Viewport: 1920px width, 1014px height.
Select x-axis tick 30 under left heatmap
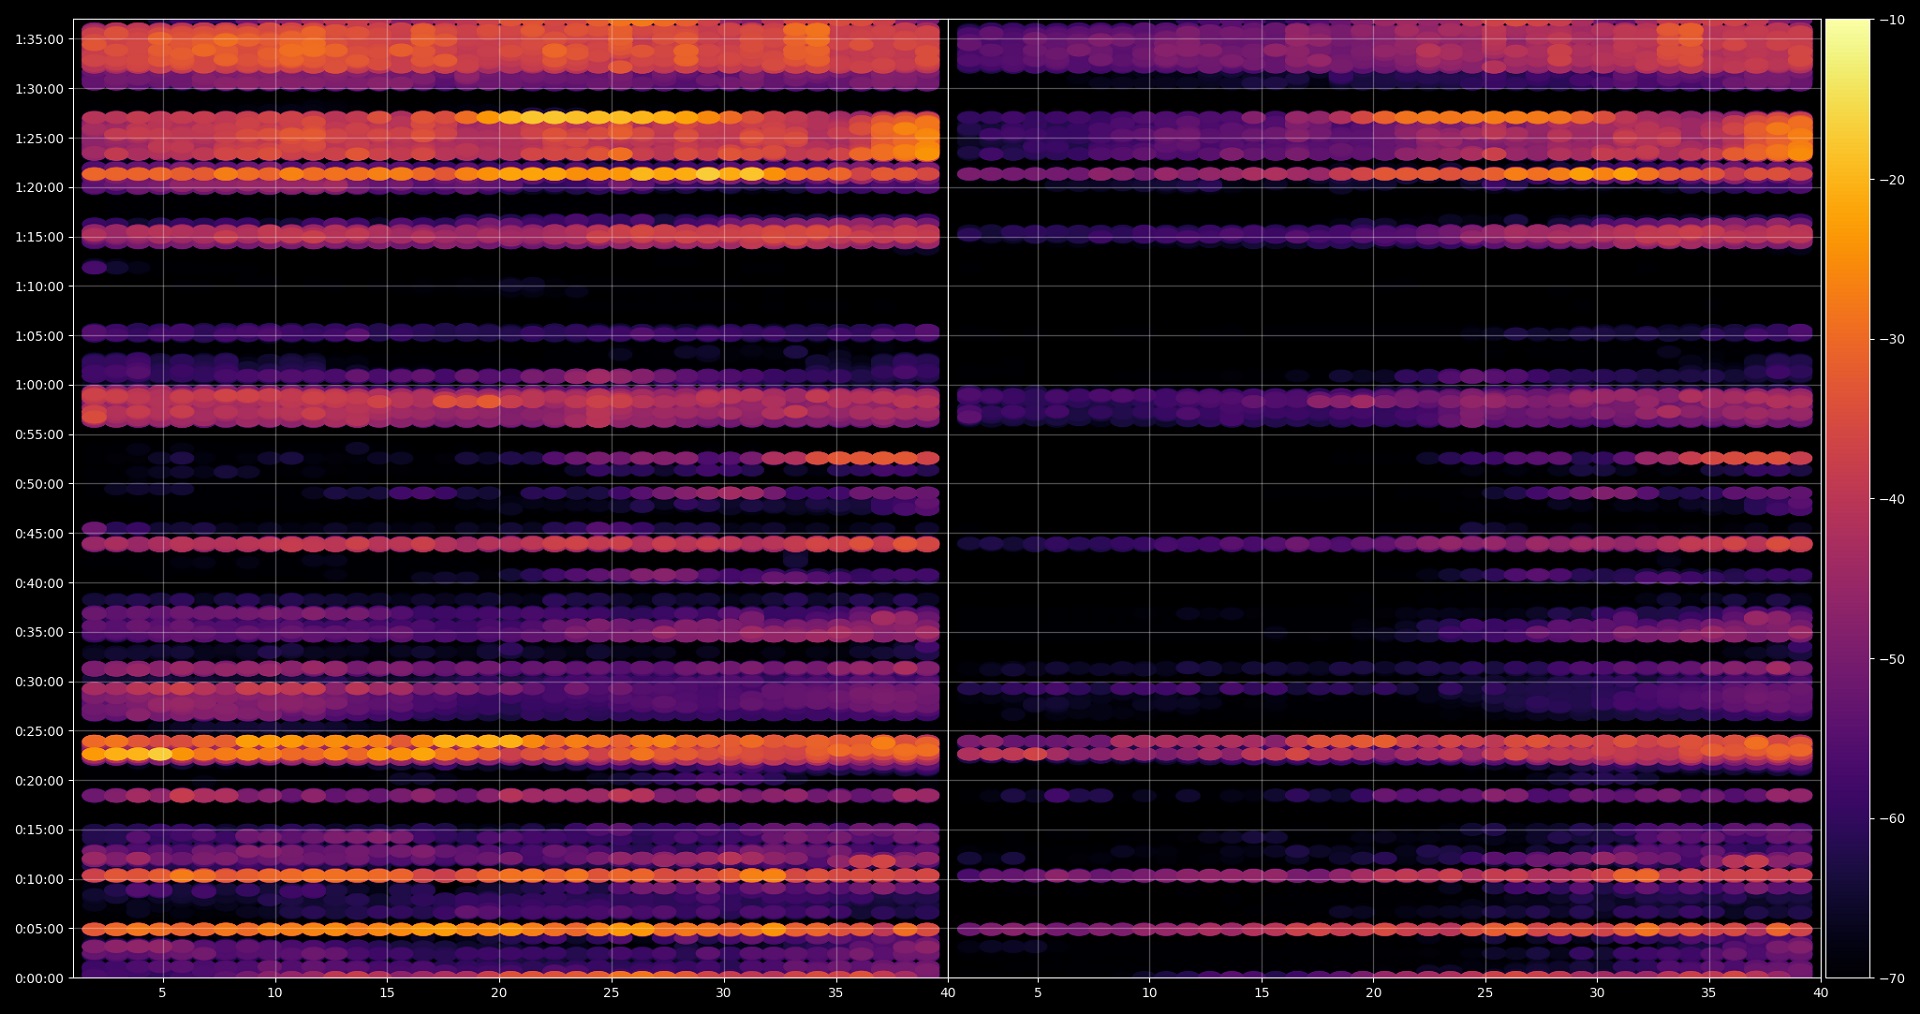723,993
